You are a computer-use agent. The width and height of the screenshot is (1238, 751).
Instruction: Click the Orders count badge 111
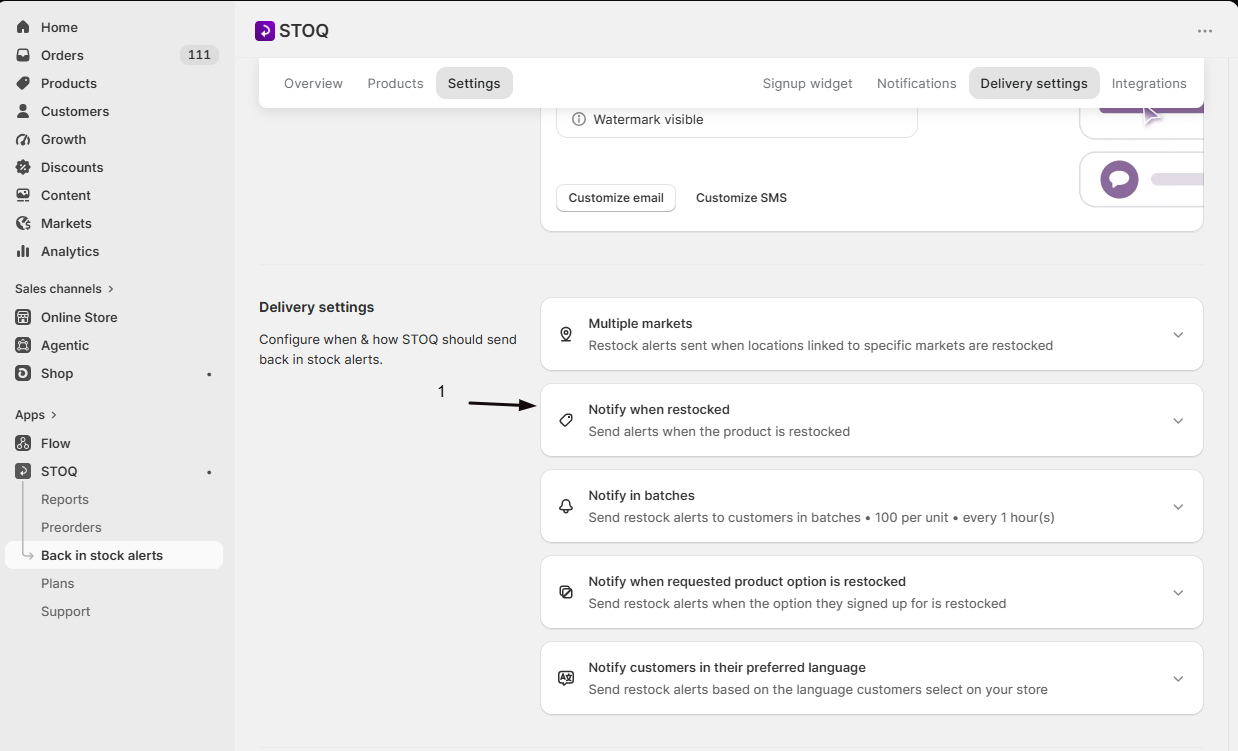pyautogui.click(x=199, y=55)
